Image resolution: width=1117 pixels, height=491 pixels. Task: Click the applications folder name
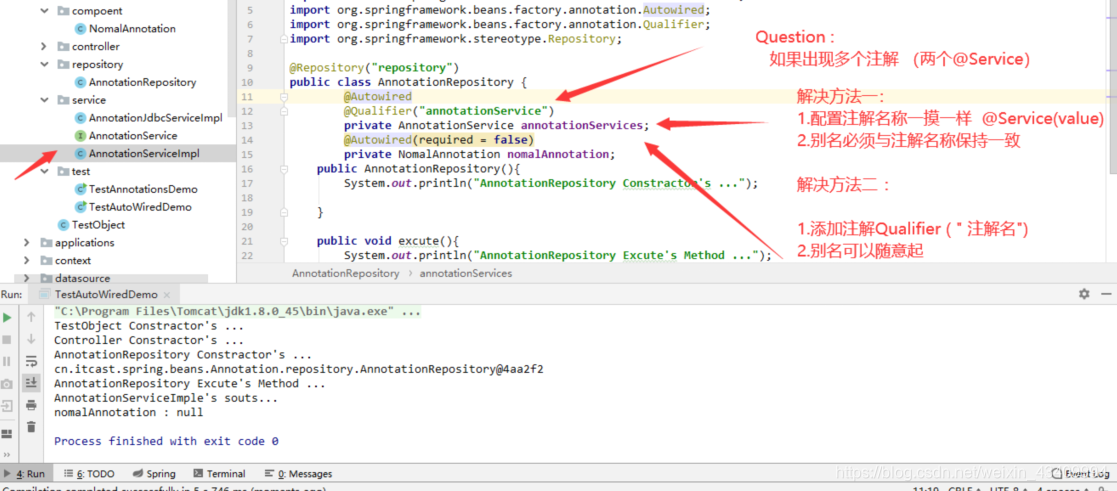tap(84, 242)
